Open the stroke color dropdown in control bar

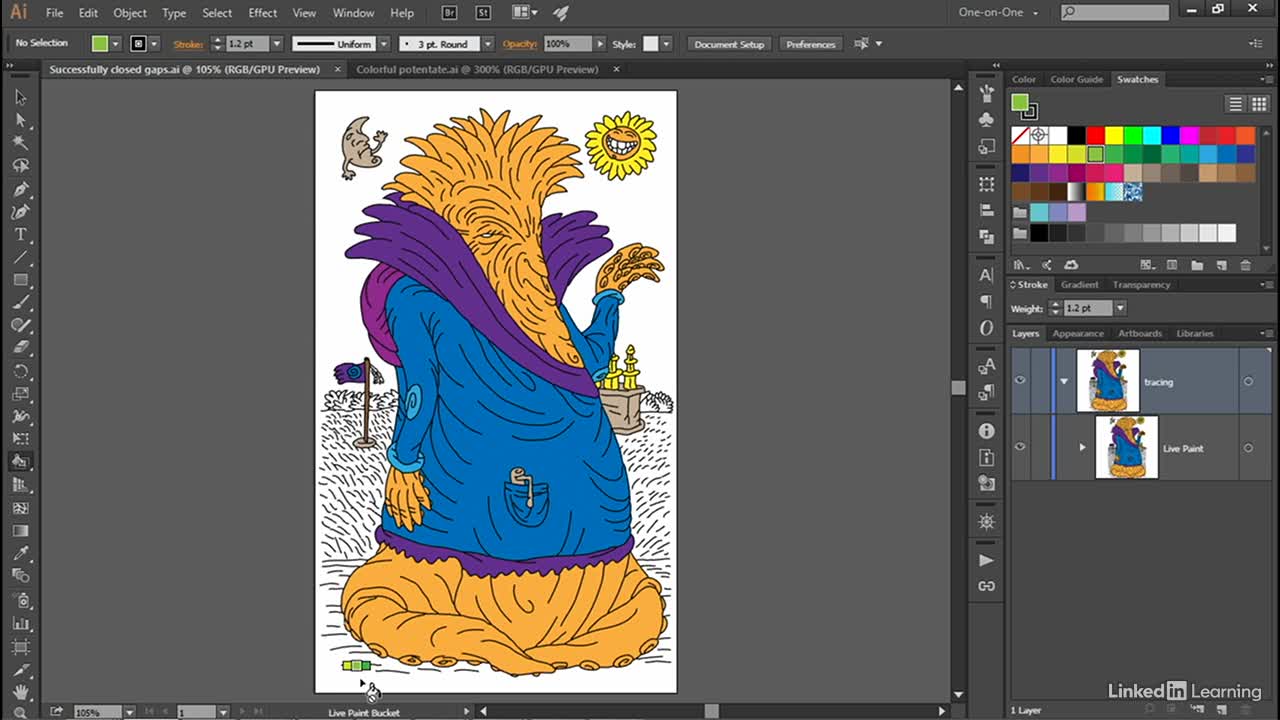pyautogui.click(x=154, y=44)
